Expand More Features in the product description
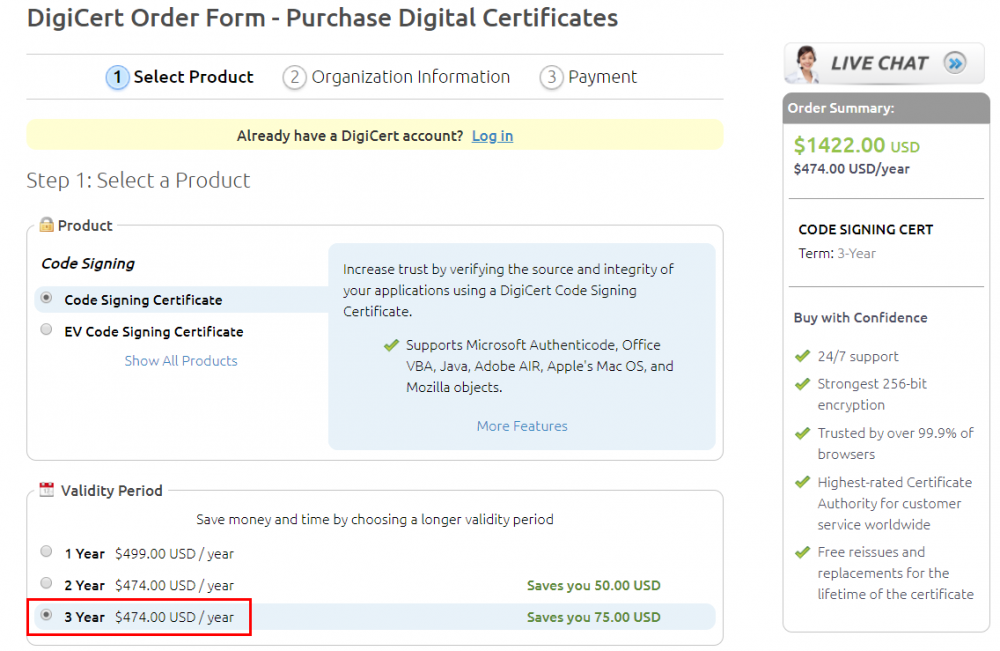Viewport: 1000px width, 651px height. [x=522, y=426]
